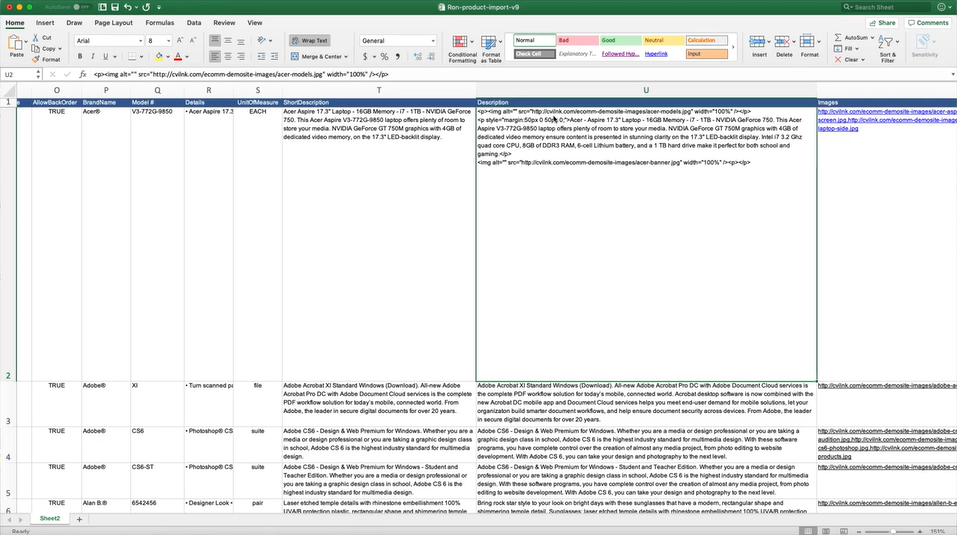Click the Paste clipboard icon
957x535 pixels.
[x=15, y=44]
